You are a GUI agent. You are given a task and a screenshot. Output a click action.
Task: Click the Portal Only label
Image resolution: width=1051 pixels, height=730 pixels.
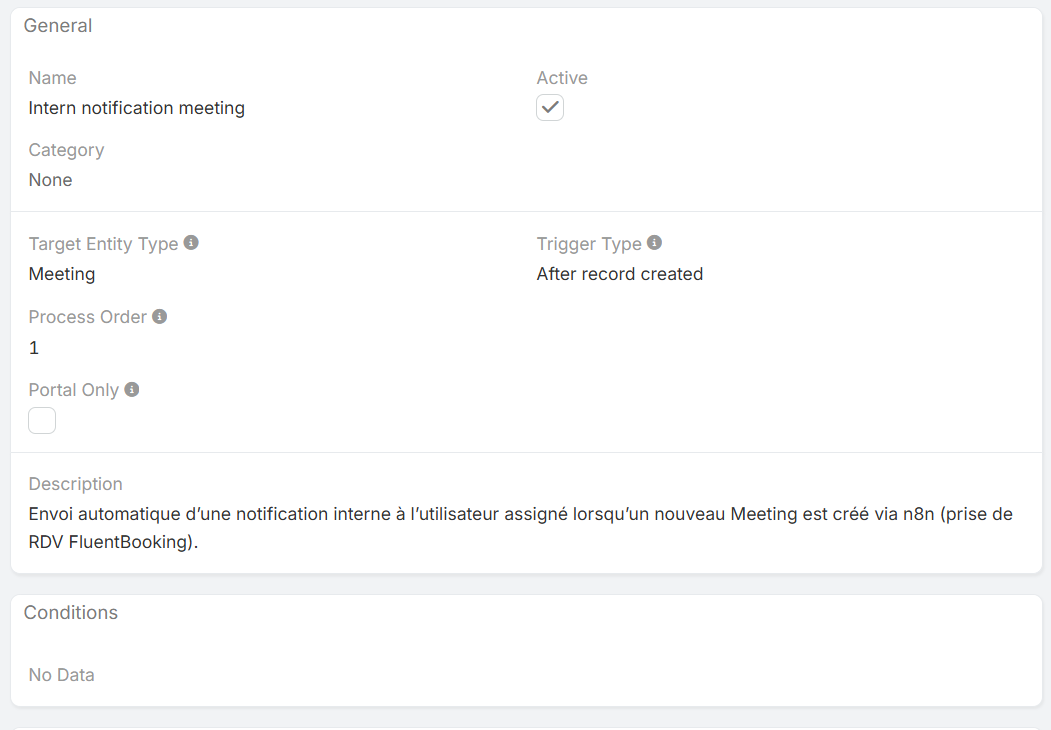point(74,390)
